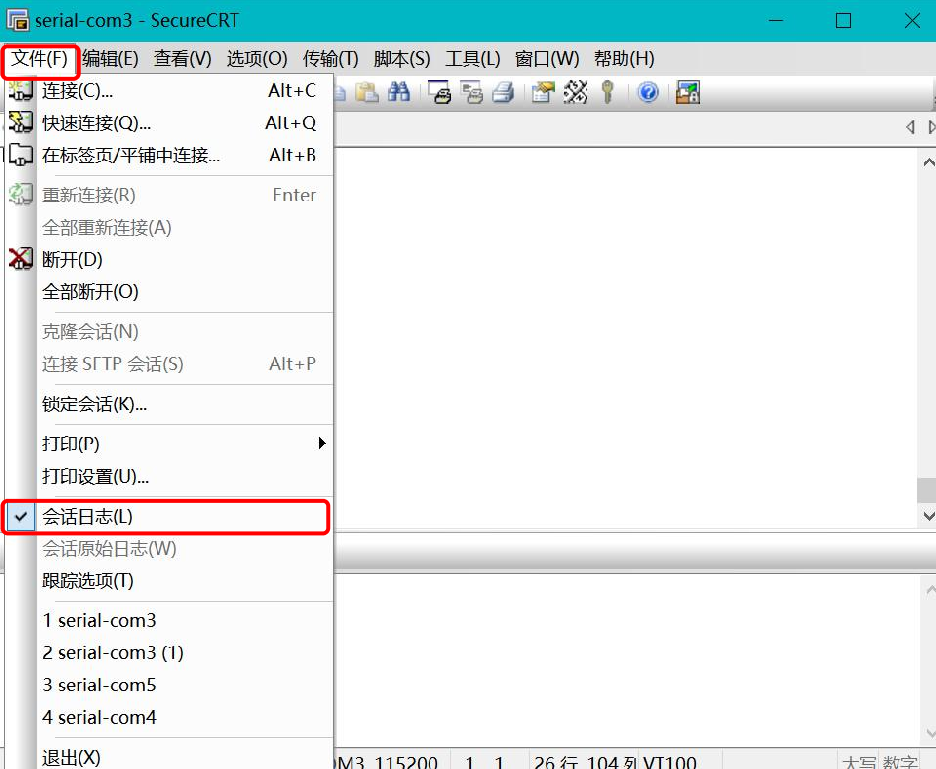Click the 115200 baud rate in status bar
Screen dimensions: 936x769
click(x=406, y=762)
